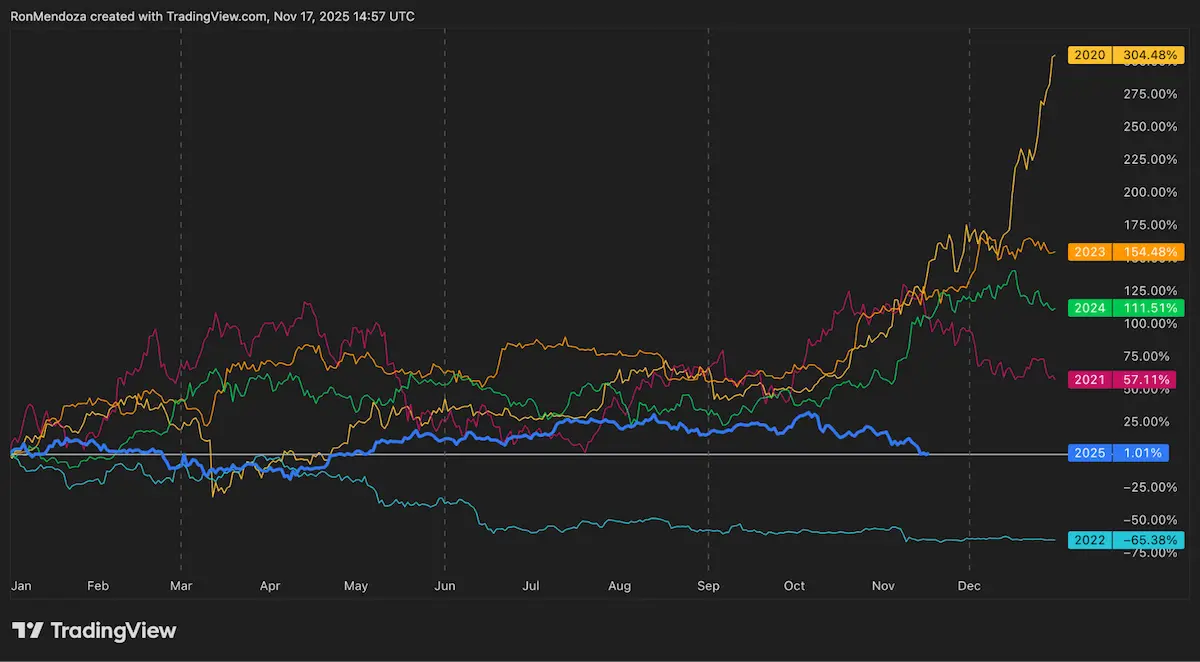Viewport: 1200px width, 662px height.
Task: Click the Dec label on the time axis
Action: point(968,586)
